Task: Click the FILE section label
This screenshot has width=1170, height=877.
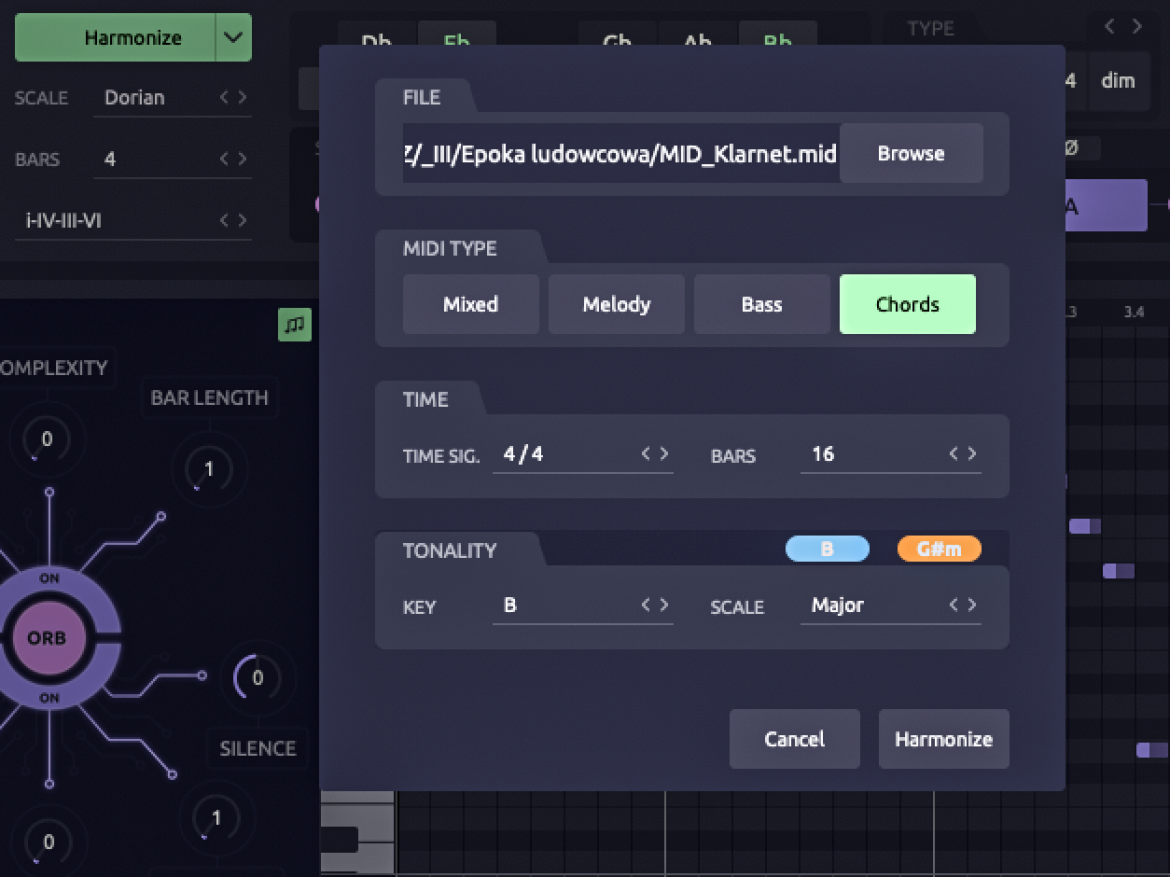Action: pyautogui.click(x=422, y=98)
